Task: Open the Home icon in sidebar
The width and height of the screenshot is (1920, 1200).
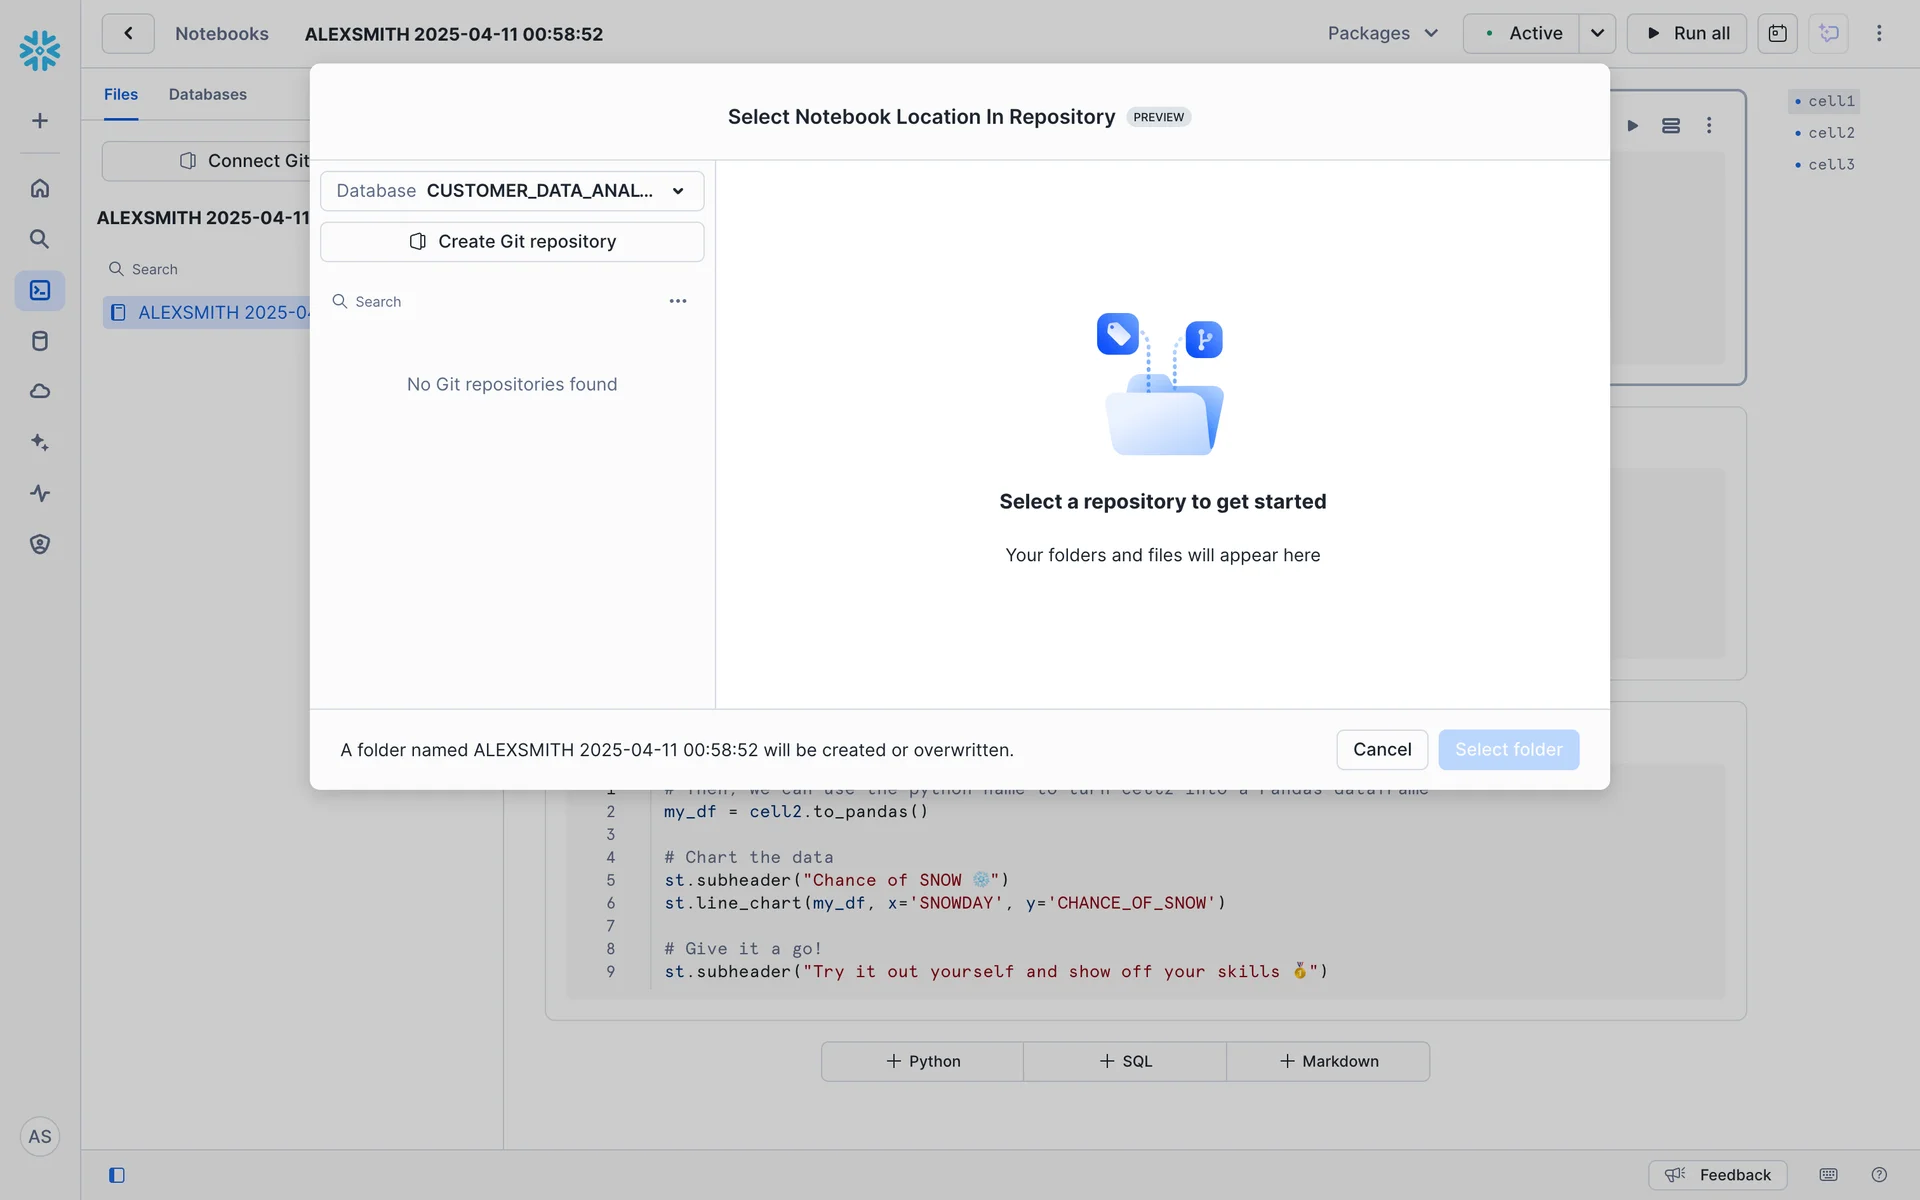Action: (x=40, y=188)
